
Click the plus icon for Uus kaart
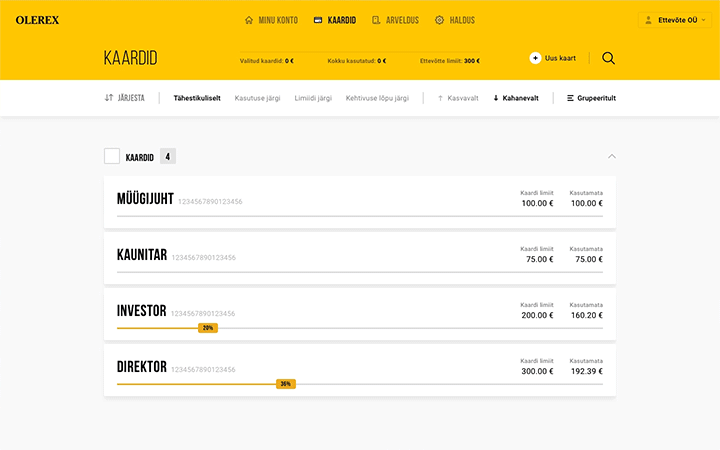point(535,58)
